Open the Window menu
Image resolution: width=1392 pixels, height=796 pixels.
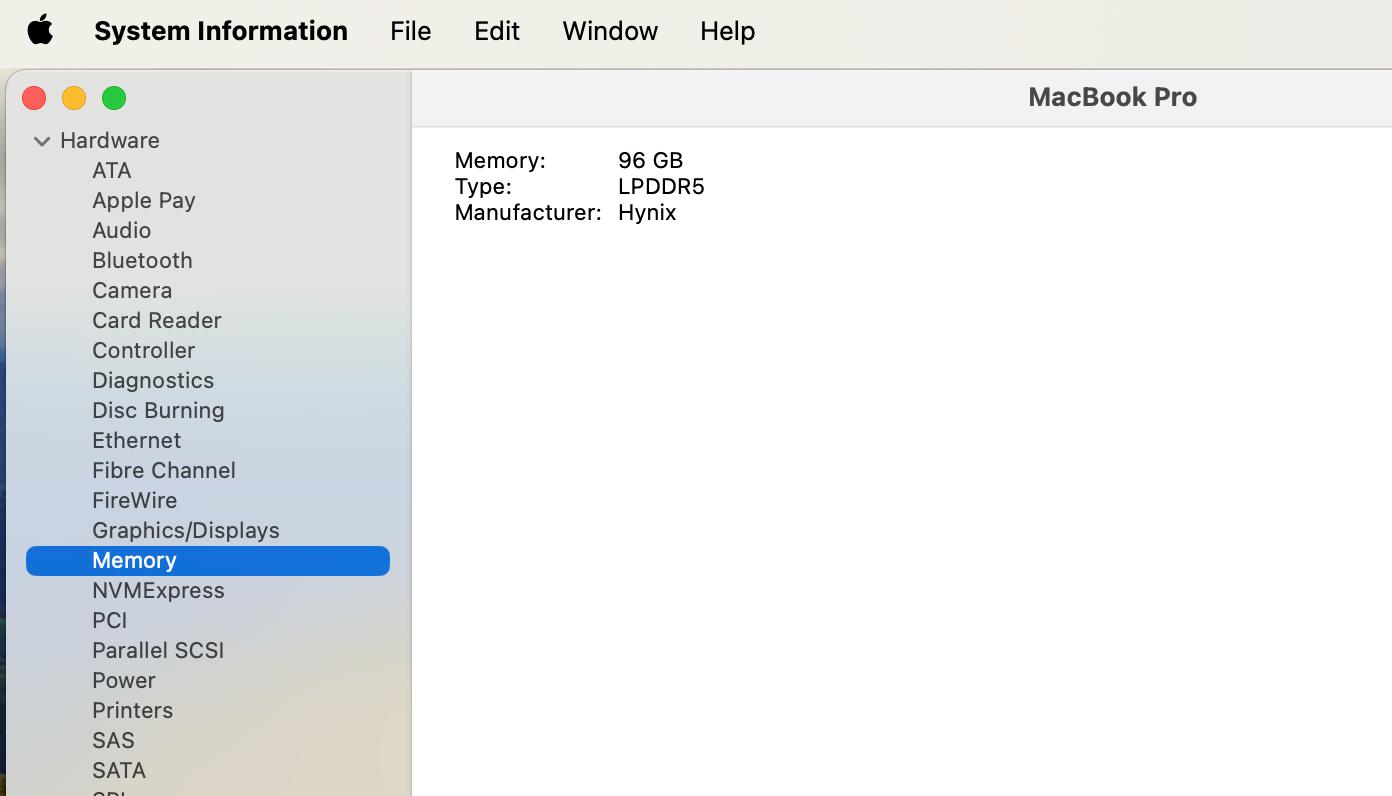[x=609, y=30]
